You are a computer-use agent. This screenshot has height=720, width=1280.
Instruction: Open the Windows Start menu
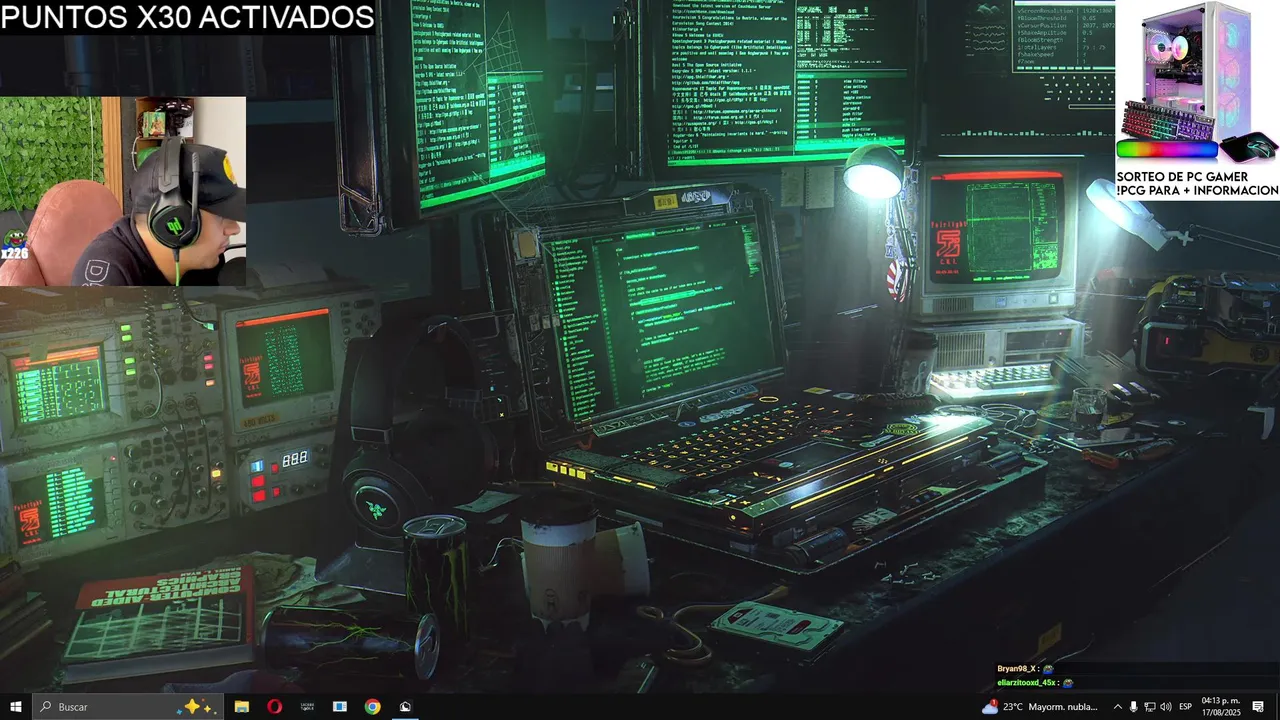(x=15, y=707)
